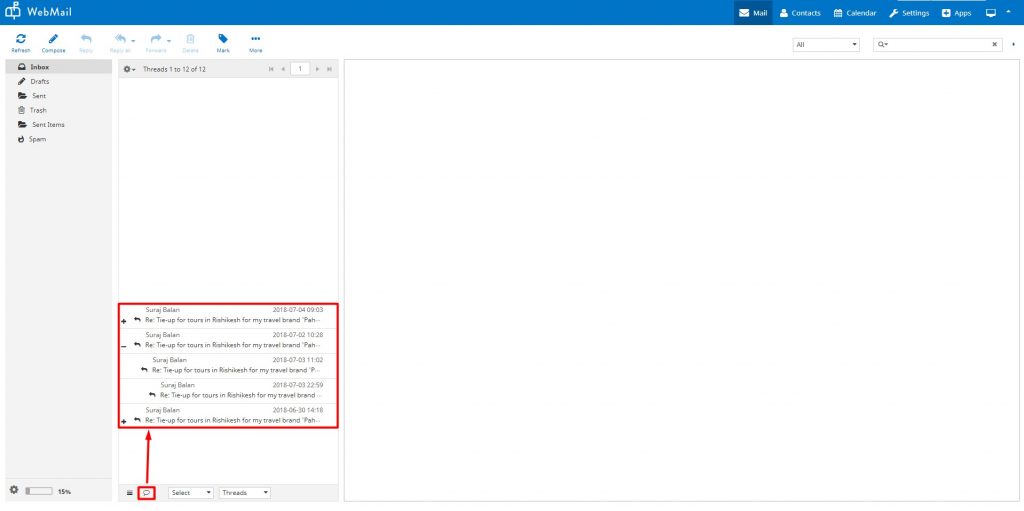Go to the last page of threads
This screenshot has height=511, width=1024.
329,69
